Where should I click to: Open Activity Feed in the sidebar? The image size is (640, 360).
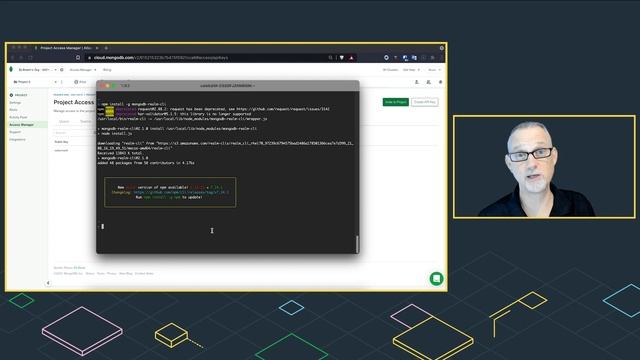[x=18, y=117]
